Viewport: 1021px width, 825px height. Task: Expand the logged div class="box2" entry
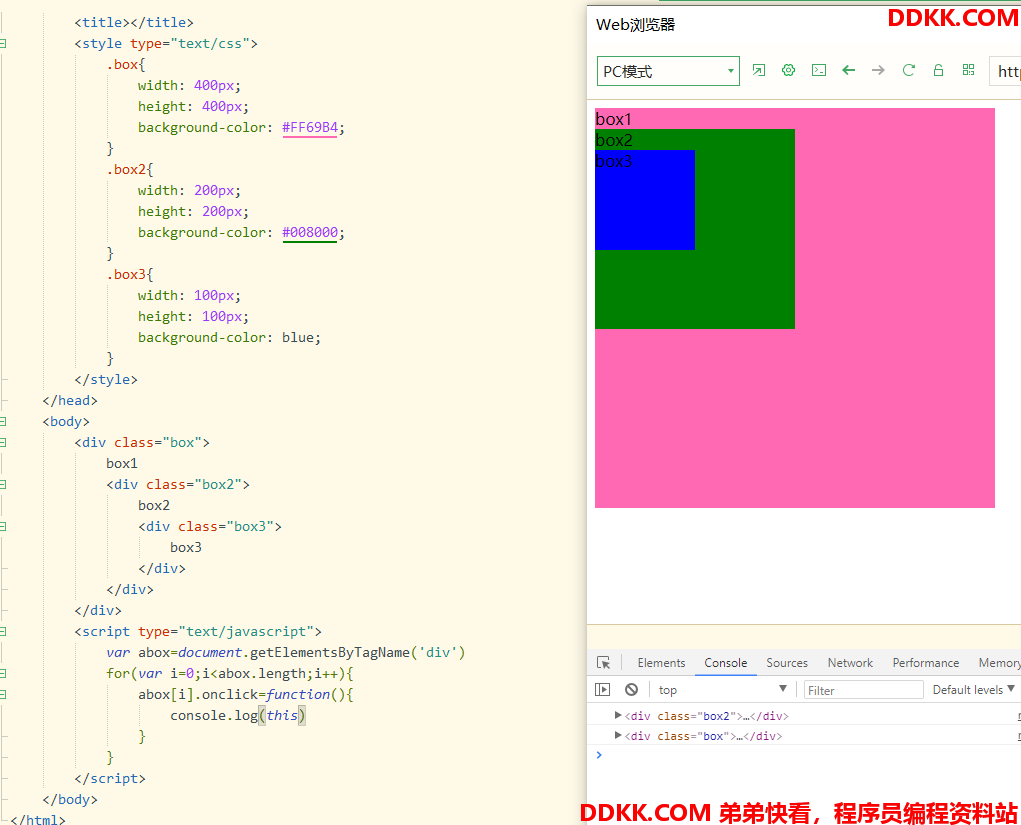(618, 716)
